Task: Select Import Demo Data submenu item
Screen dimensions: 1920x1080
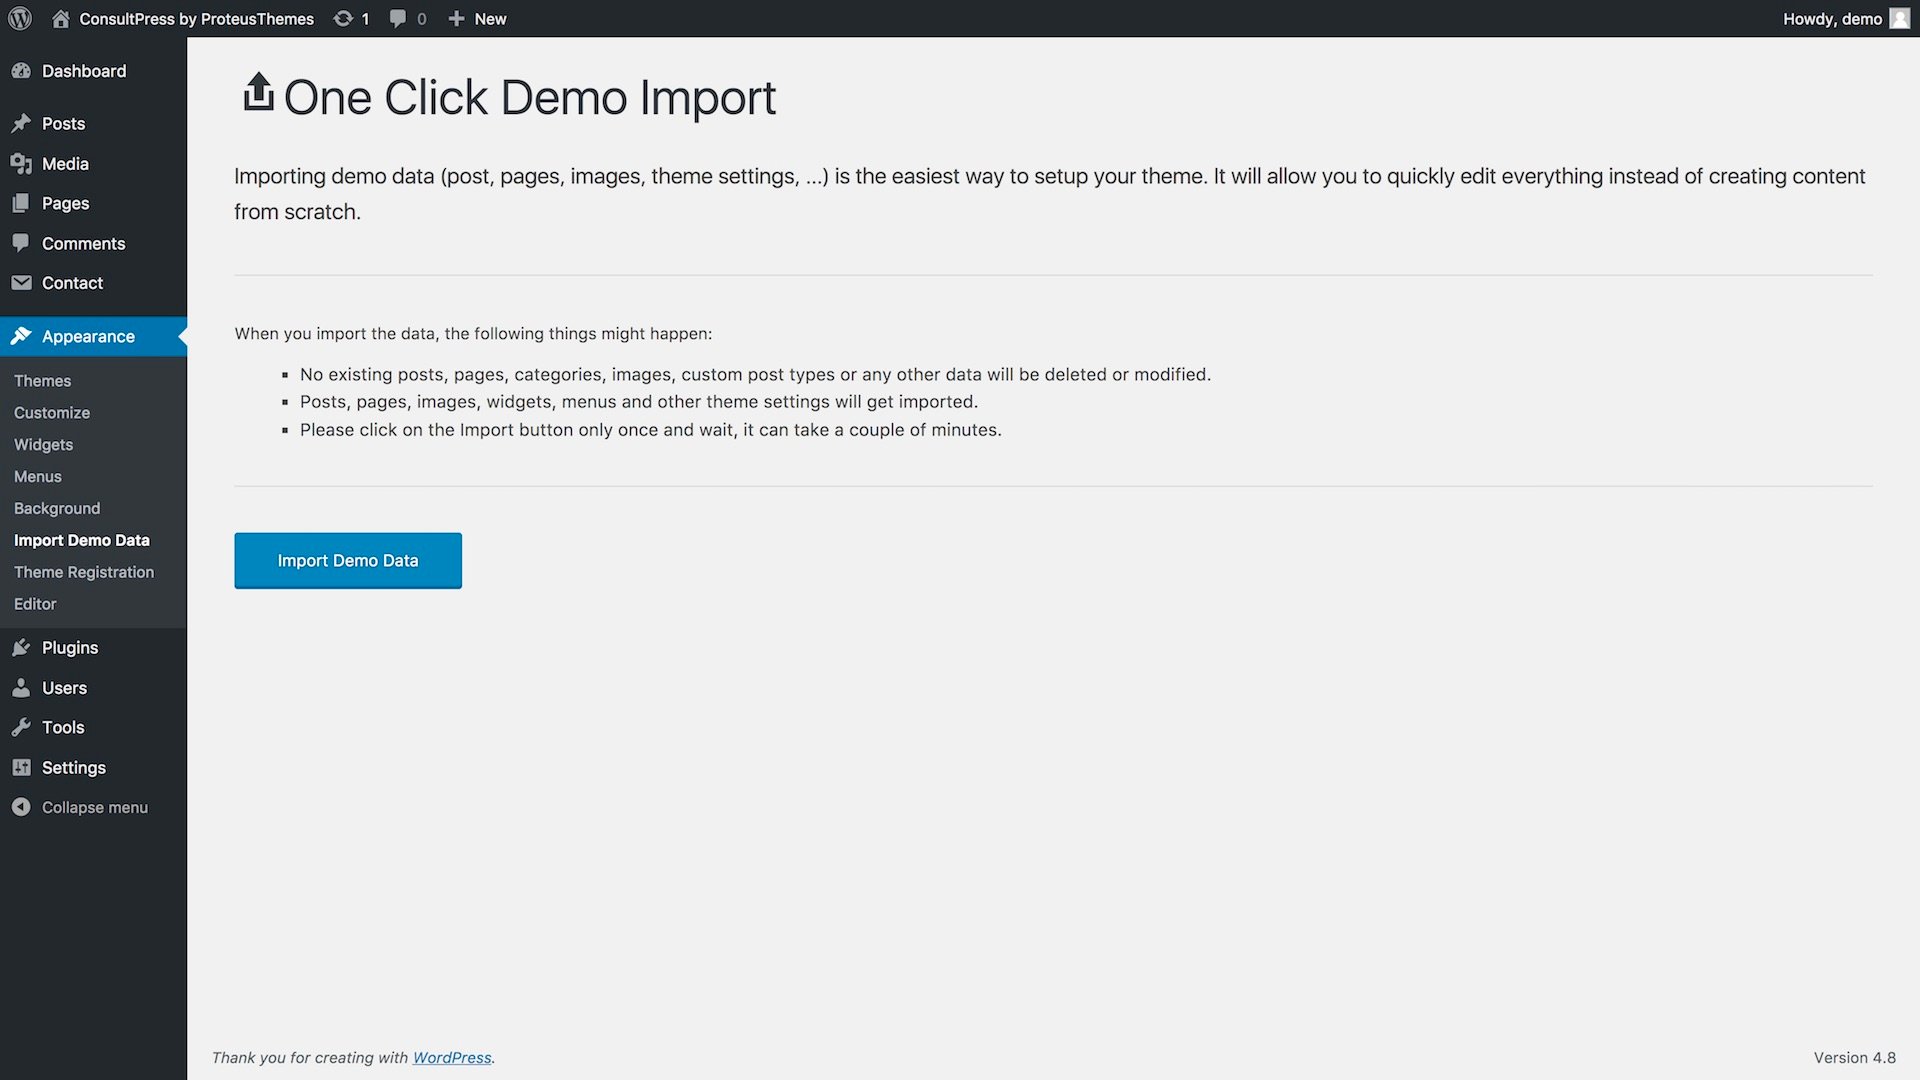Action: [x=82, y=540]
